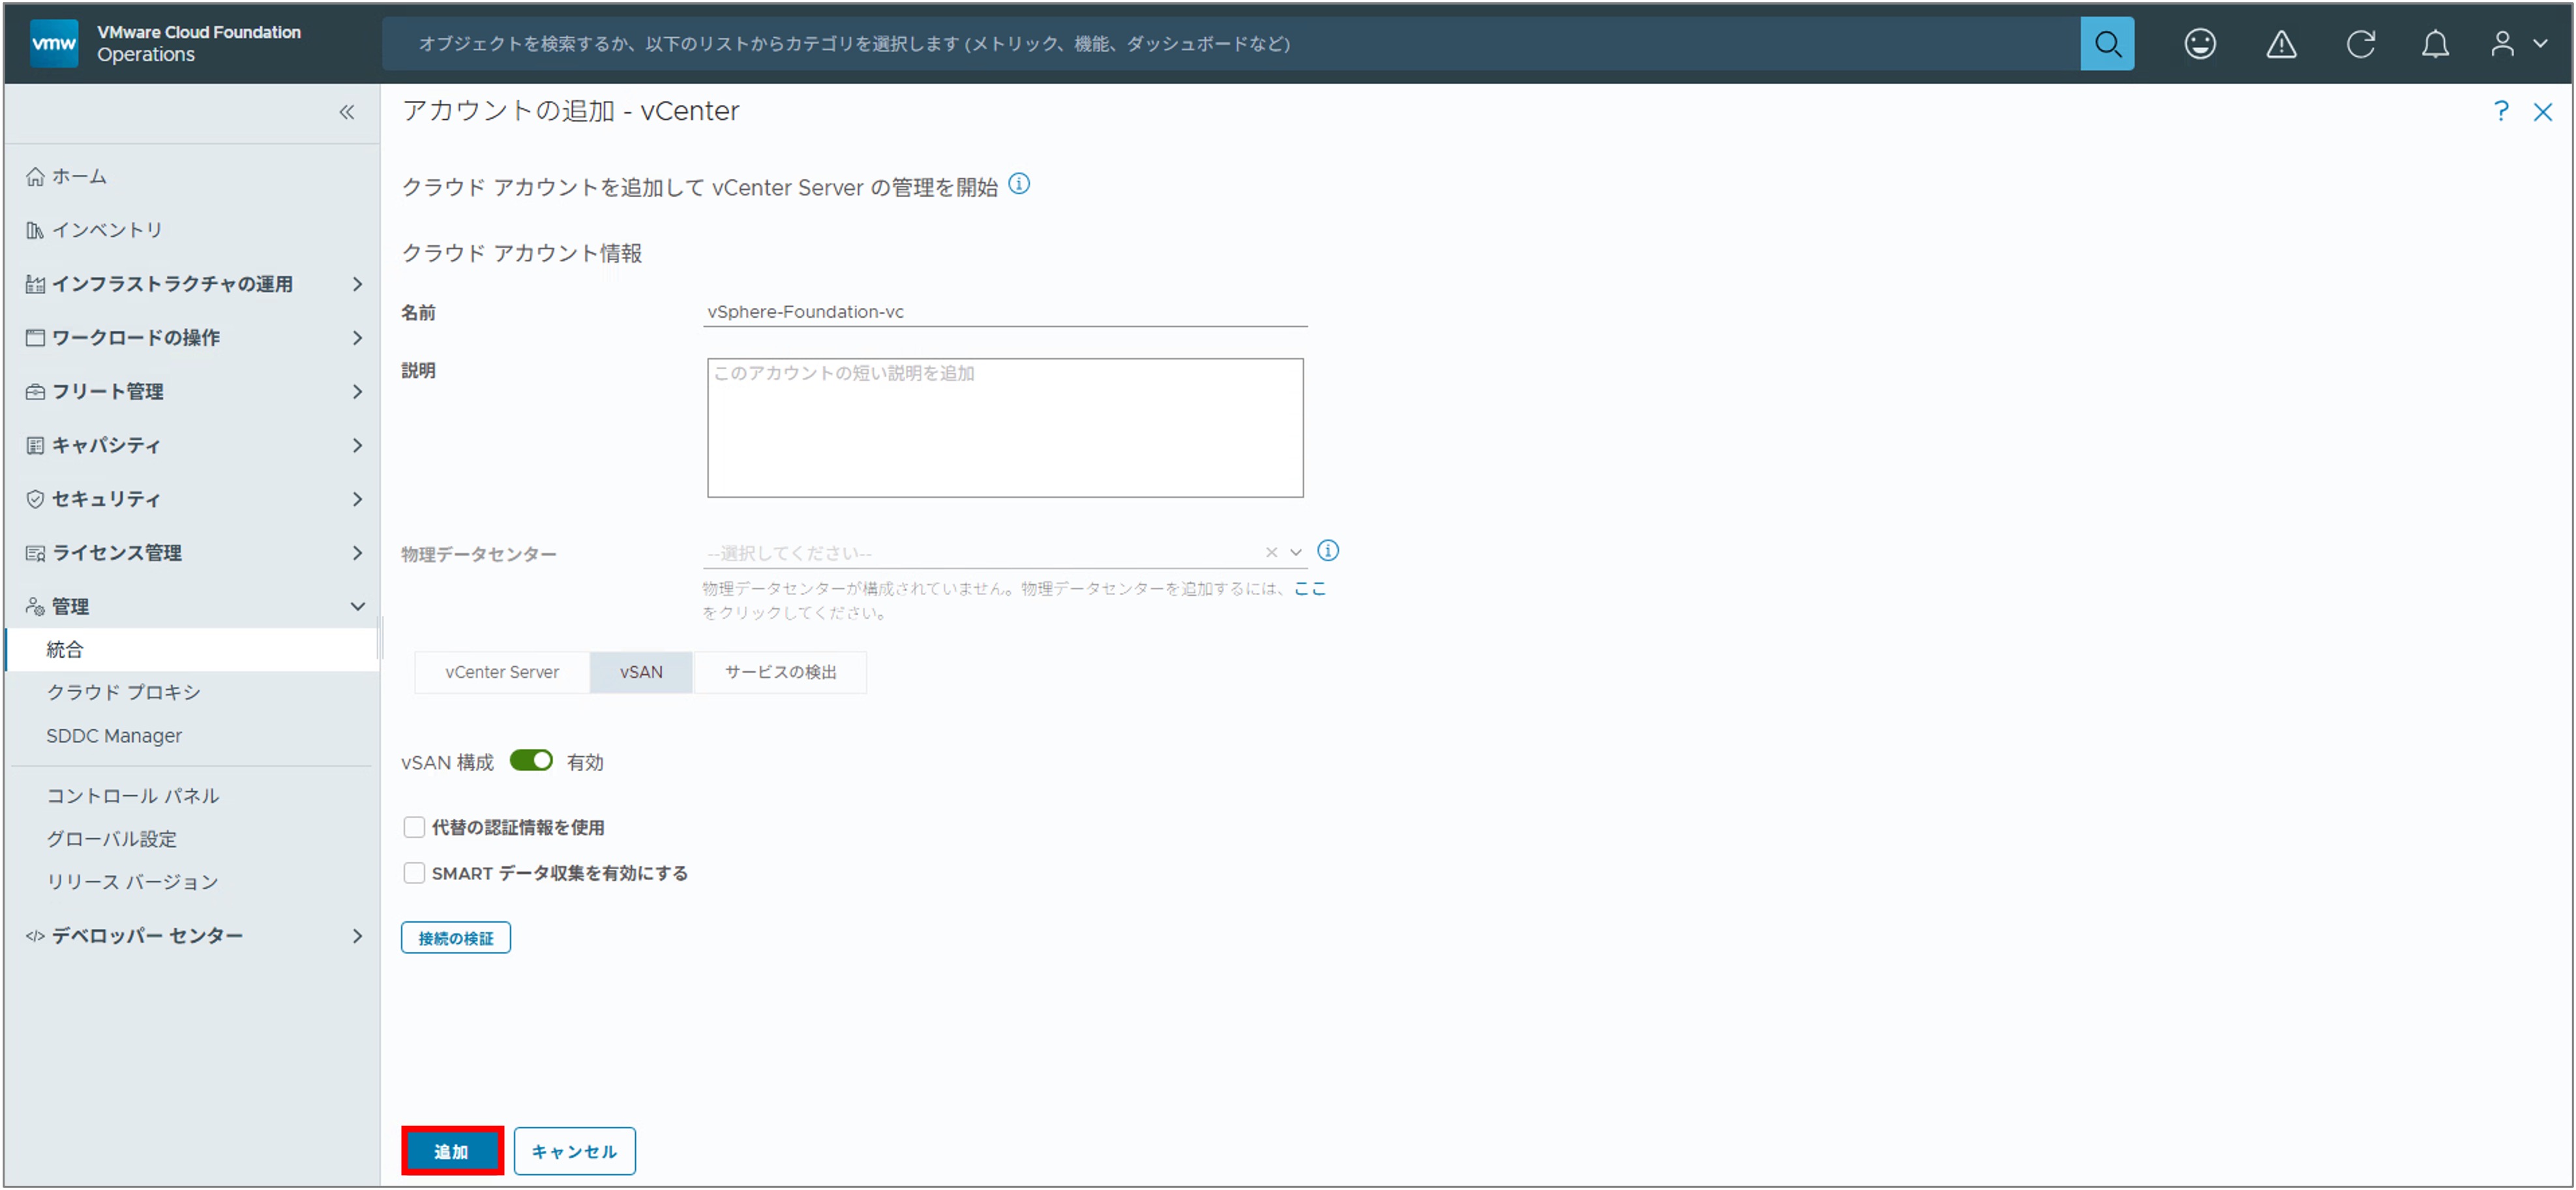This screenshot has width=2576, height=1190.
Task: Check SMART データ収集を有効にする checkbox
Action: (x=414, y=873)
